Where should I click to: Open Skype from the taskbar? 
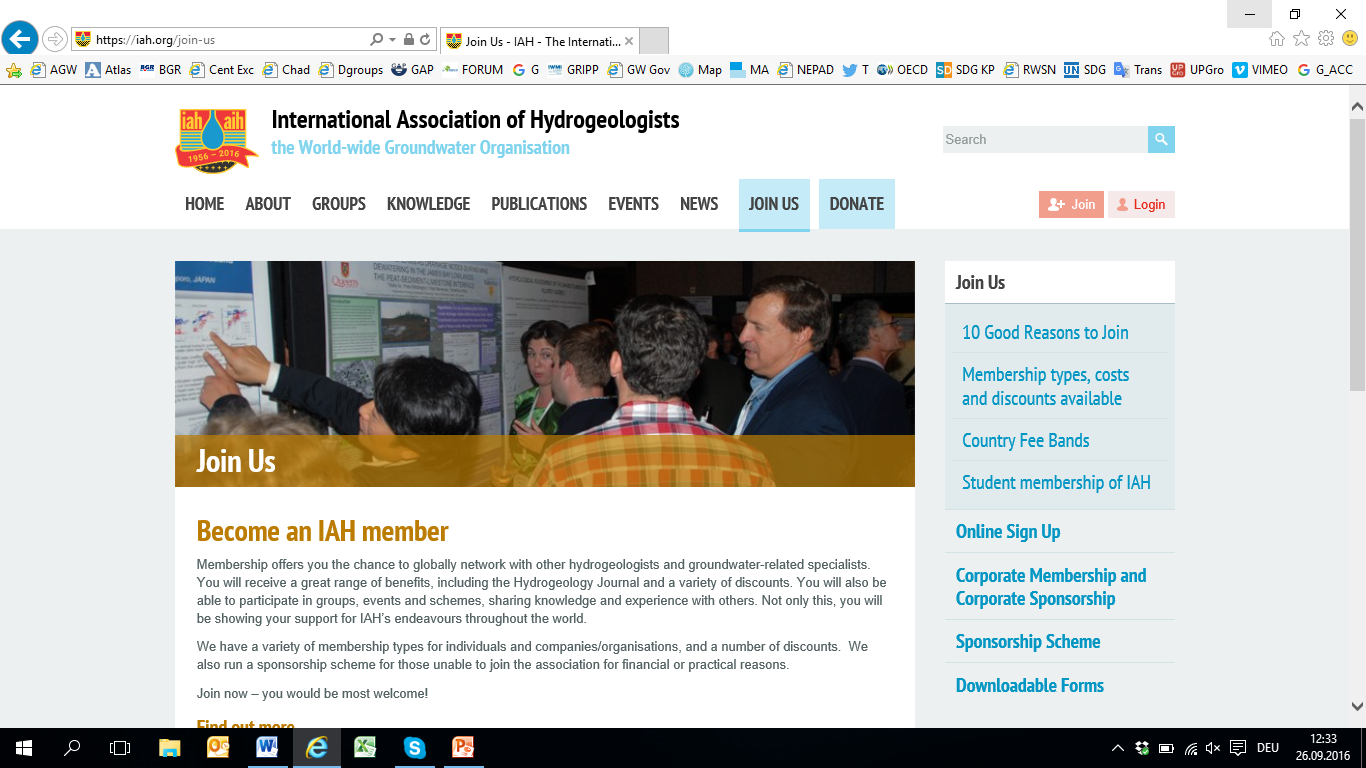(x=414, y=747)
